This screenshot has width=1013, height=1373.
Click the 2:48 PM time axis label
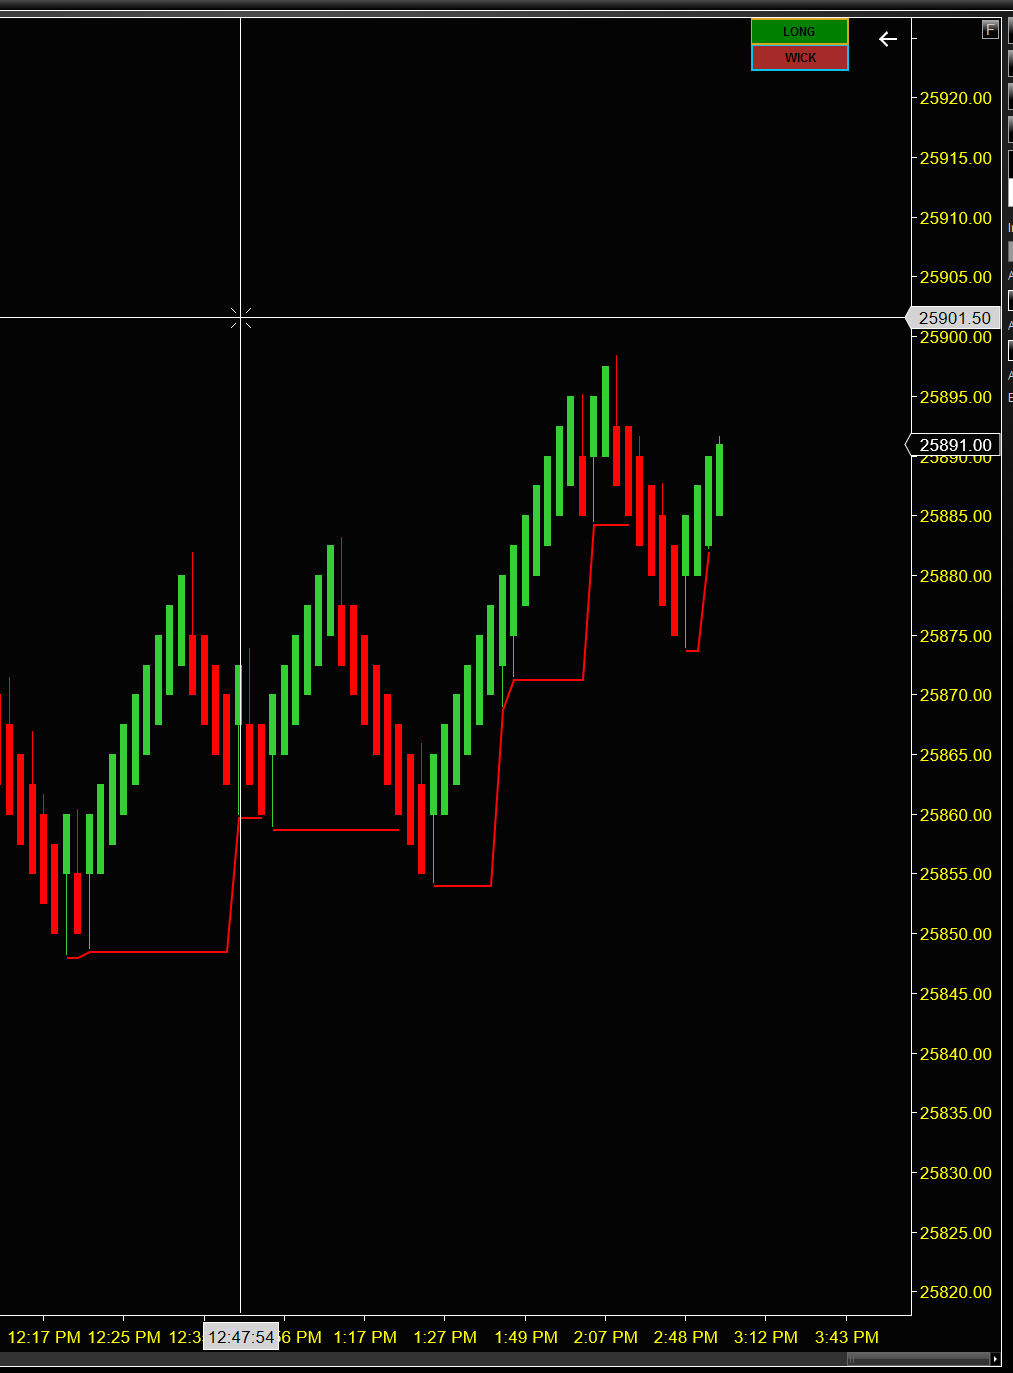click(686, 1337)
